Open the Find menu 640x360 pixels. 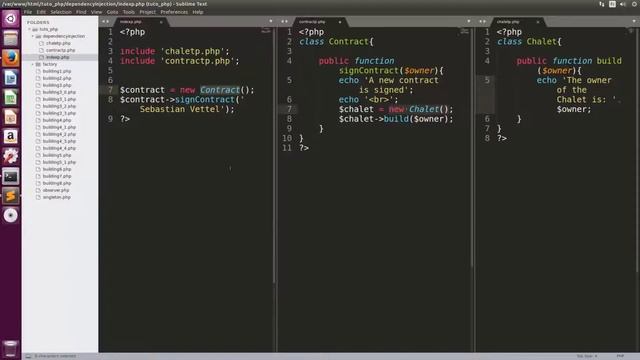pos(81,12)
